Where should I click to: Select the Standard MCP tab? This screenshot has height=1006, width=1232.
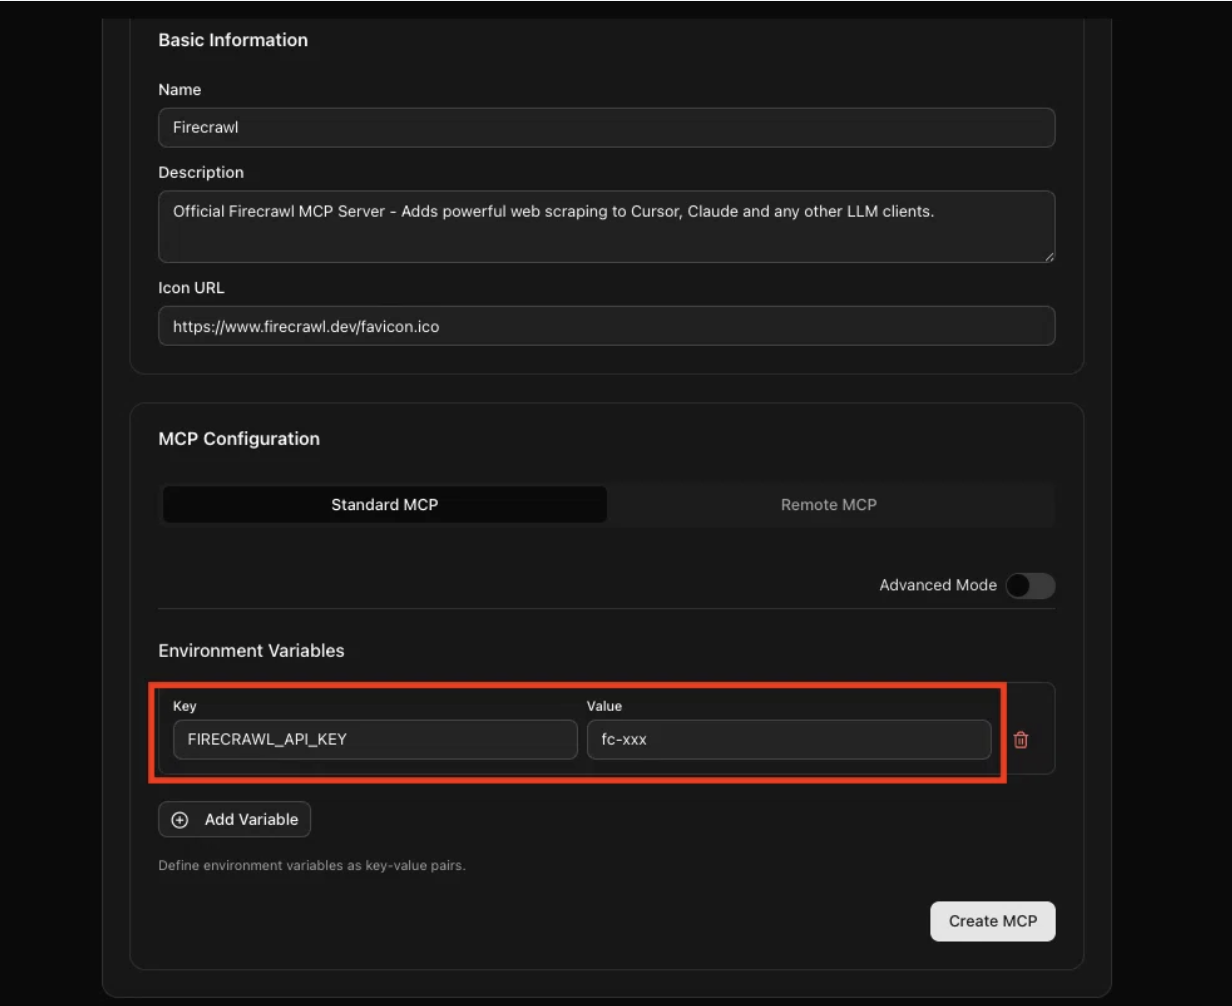click(x=384, y=505)
